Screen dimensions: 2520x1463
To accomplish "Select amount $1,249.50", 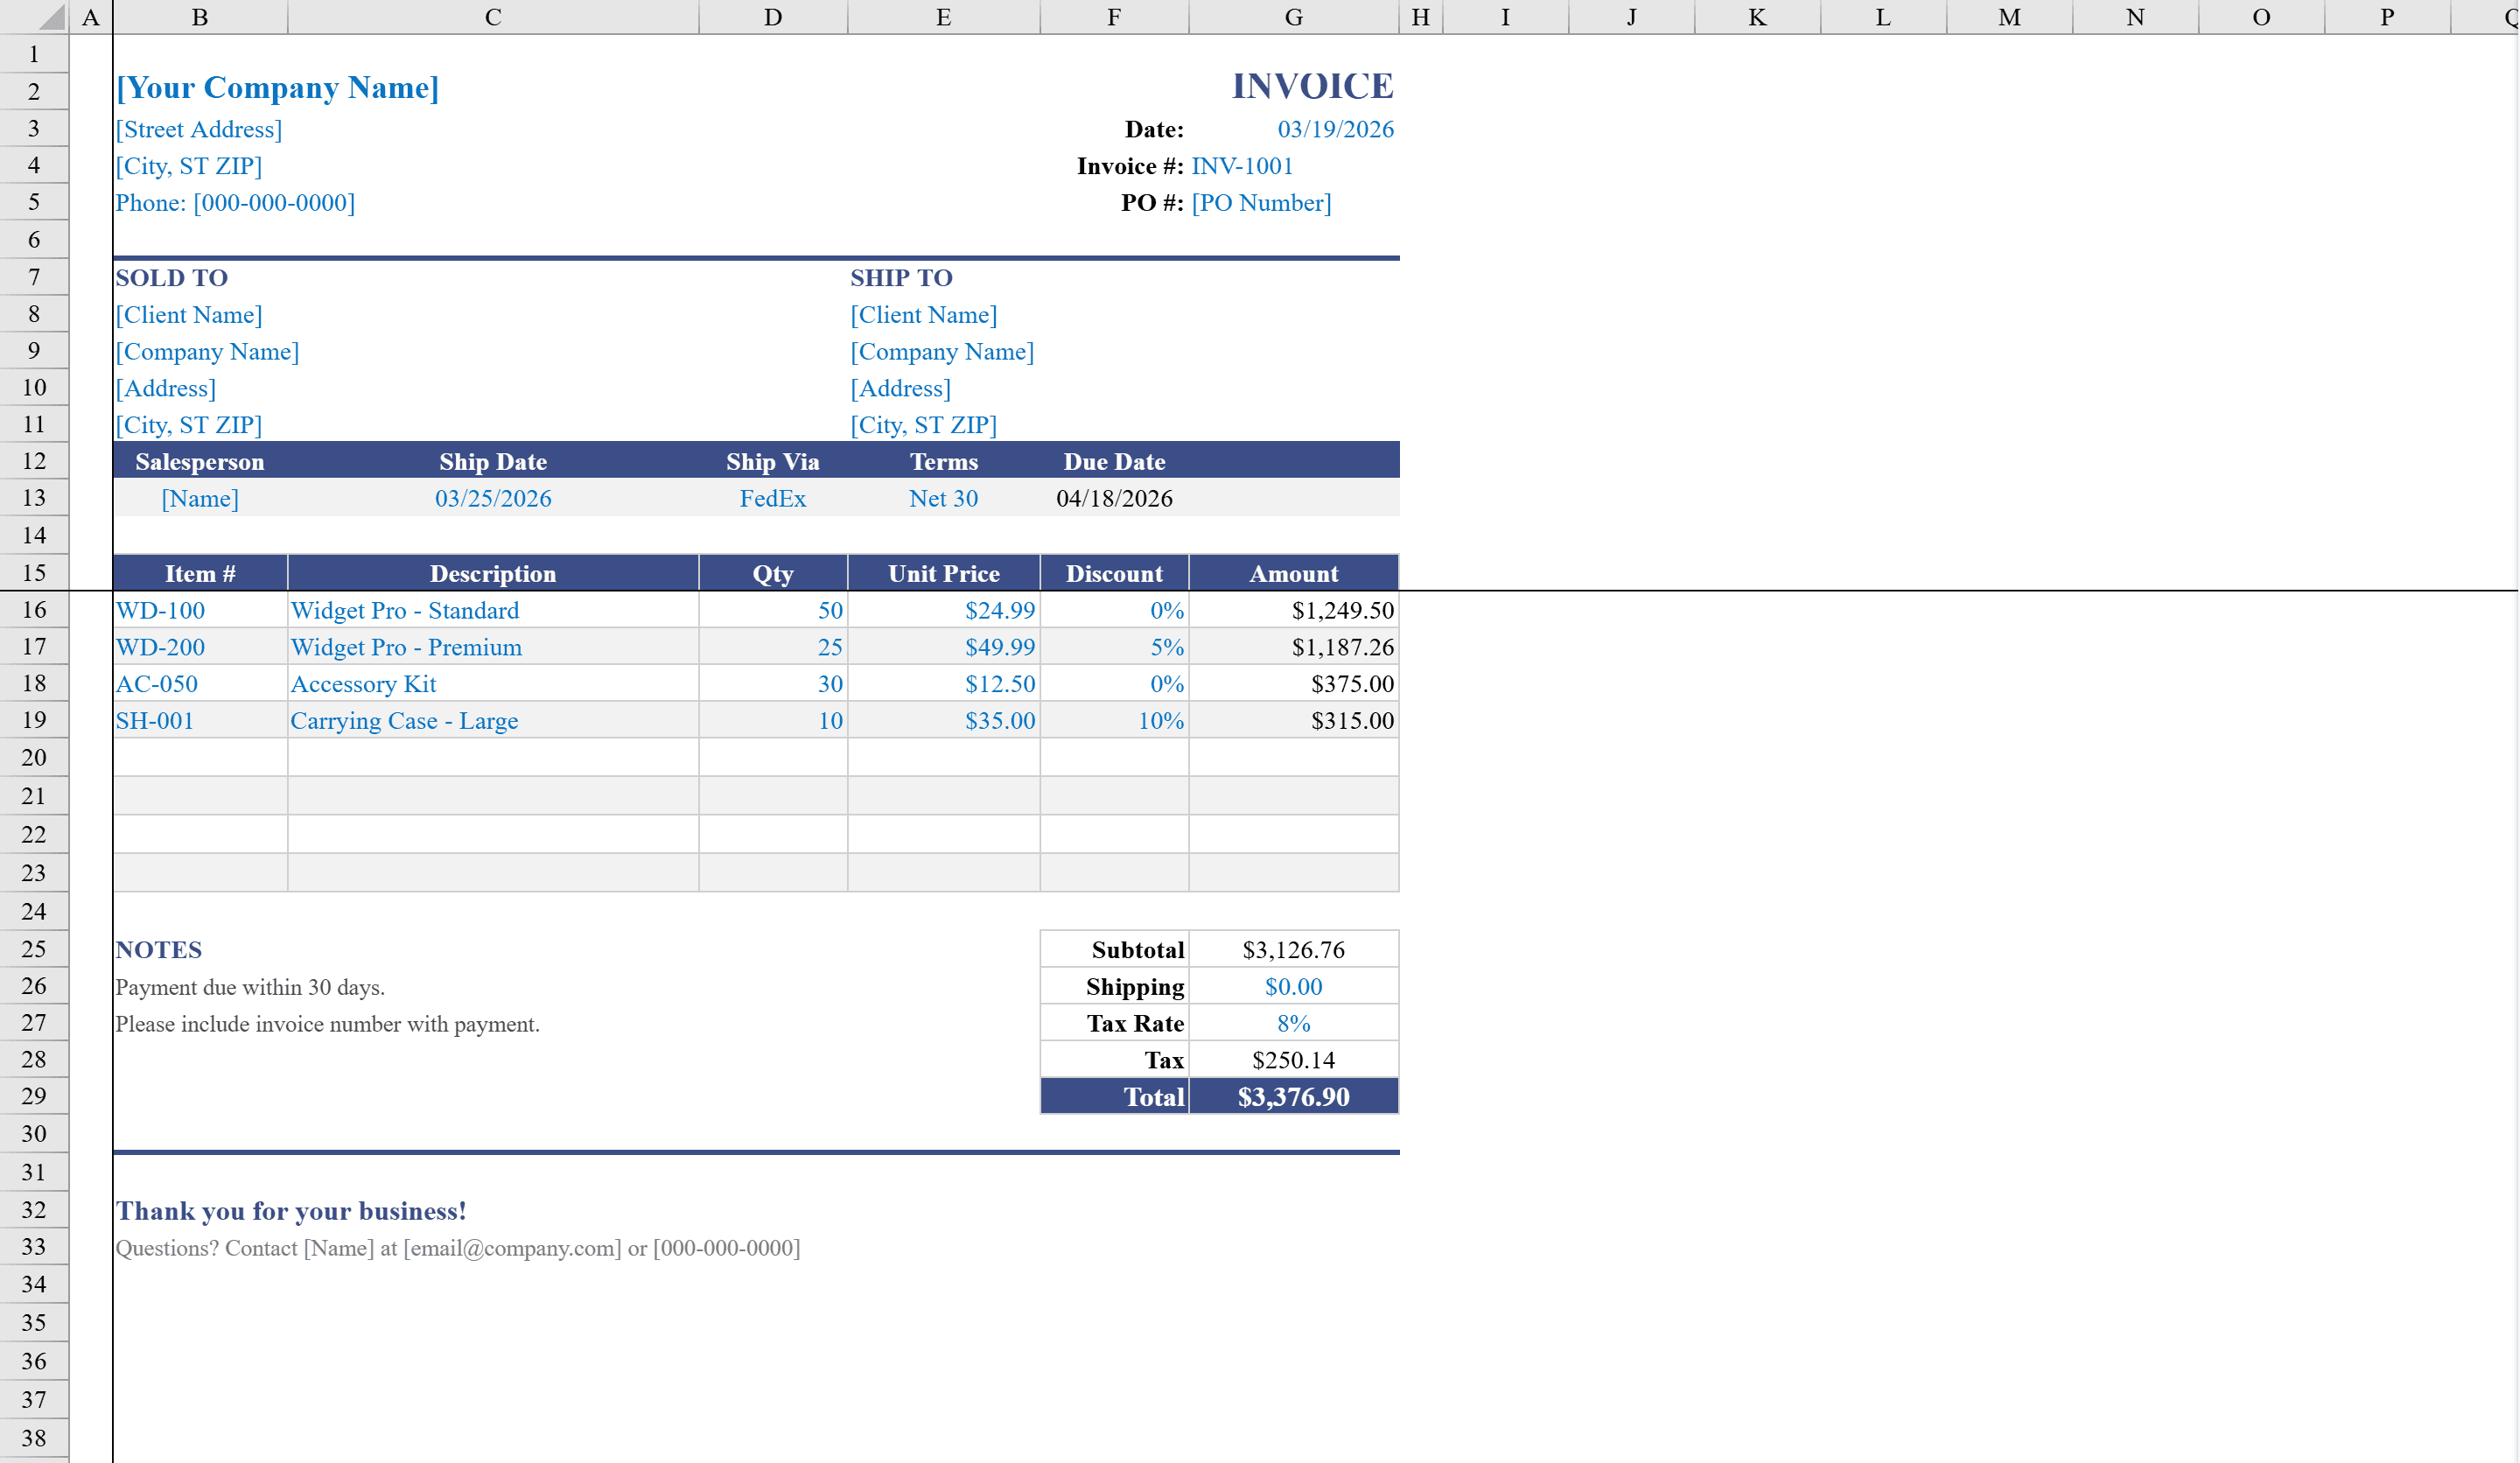I will [1294, 610].
